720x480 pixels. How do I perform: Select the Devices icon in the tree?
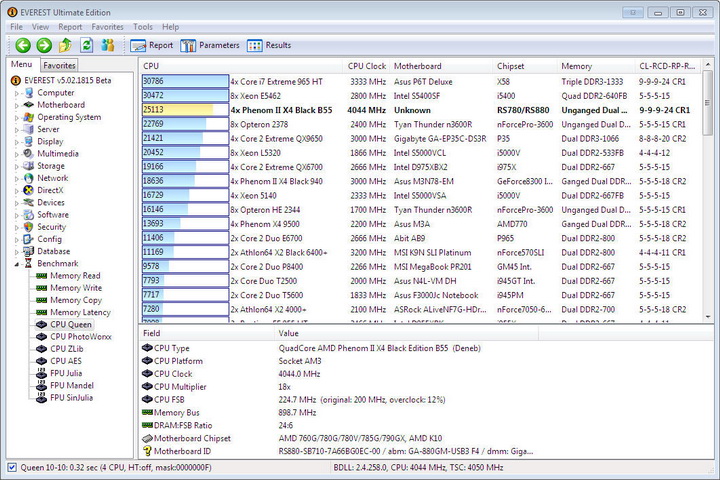click(x=29, y=202)
